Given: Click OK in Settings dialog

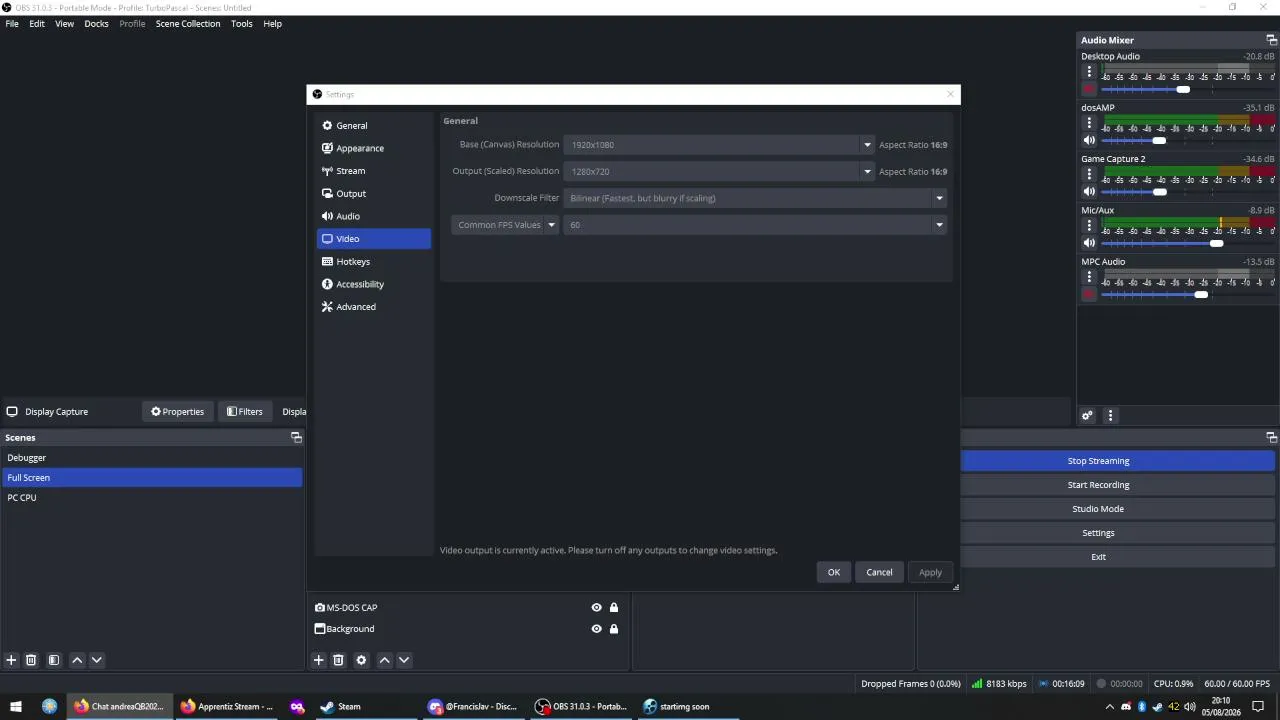Looking at the screenshot, I should [x=834, y=572].
